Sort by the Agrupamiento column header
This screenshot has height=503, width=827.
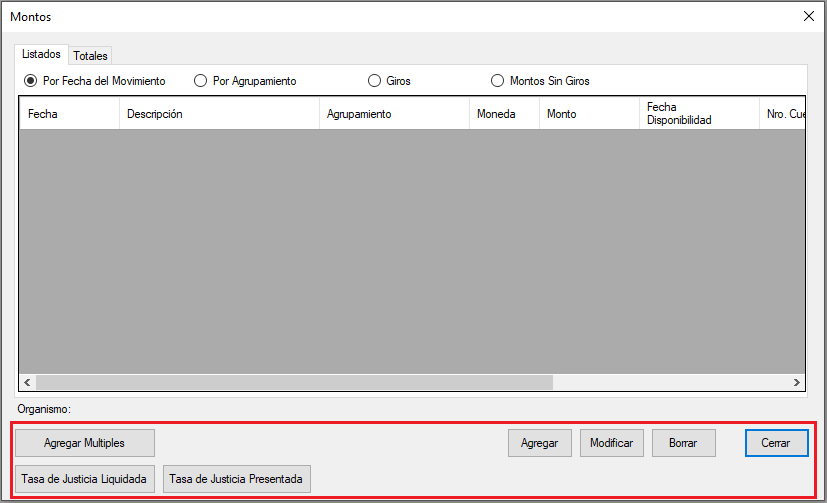point(393,114)
